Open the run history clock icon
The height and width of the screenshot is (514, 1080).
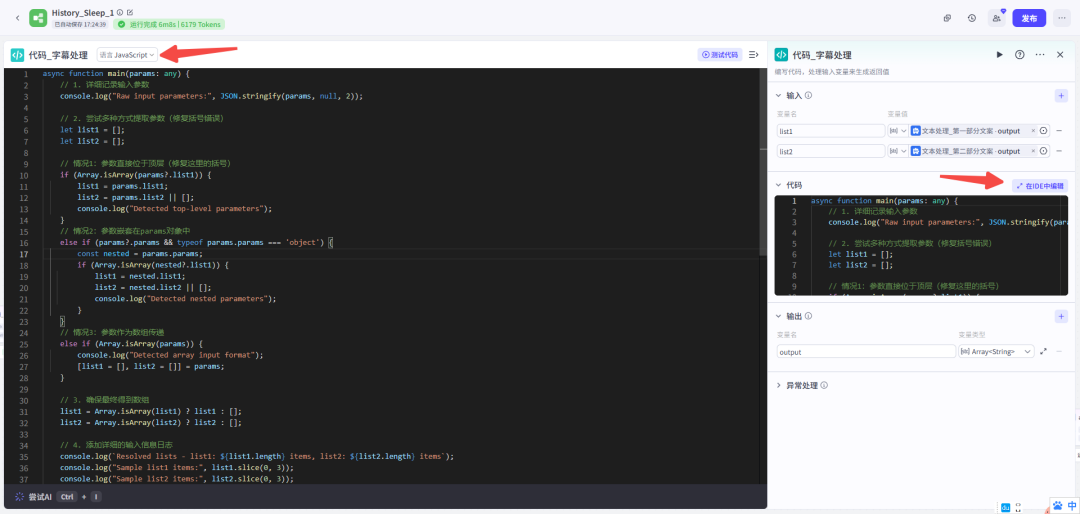(971, 18)
